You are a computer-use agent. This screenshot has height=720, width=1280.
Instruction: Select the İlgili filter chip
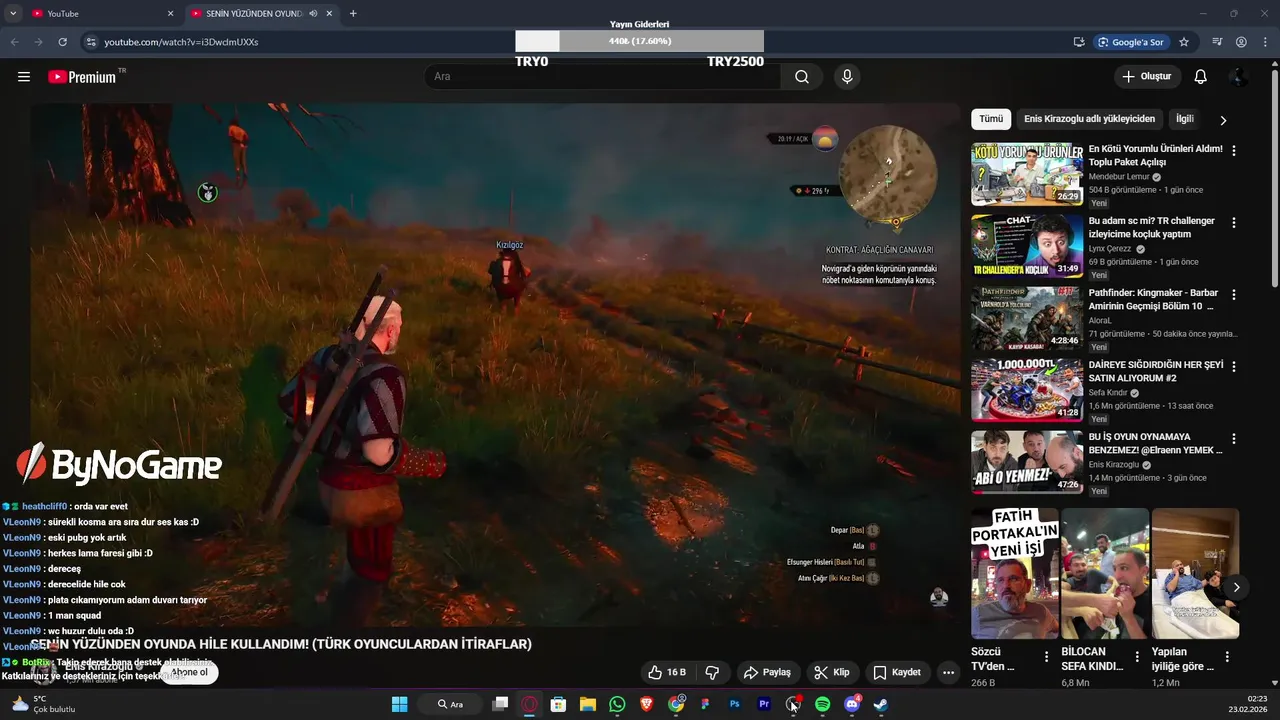coord(1185,119)
